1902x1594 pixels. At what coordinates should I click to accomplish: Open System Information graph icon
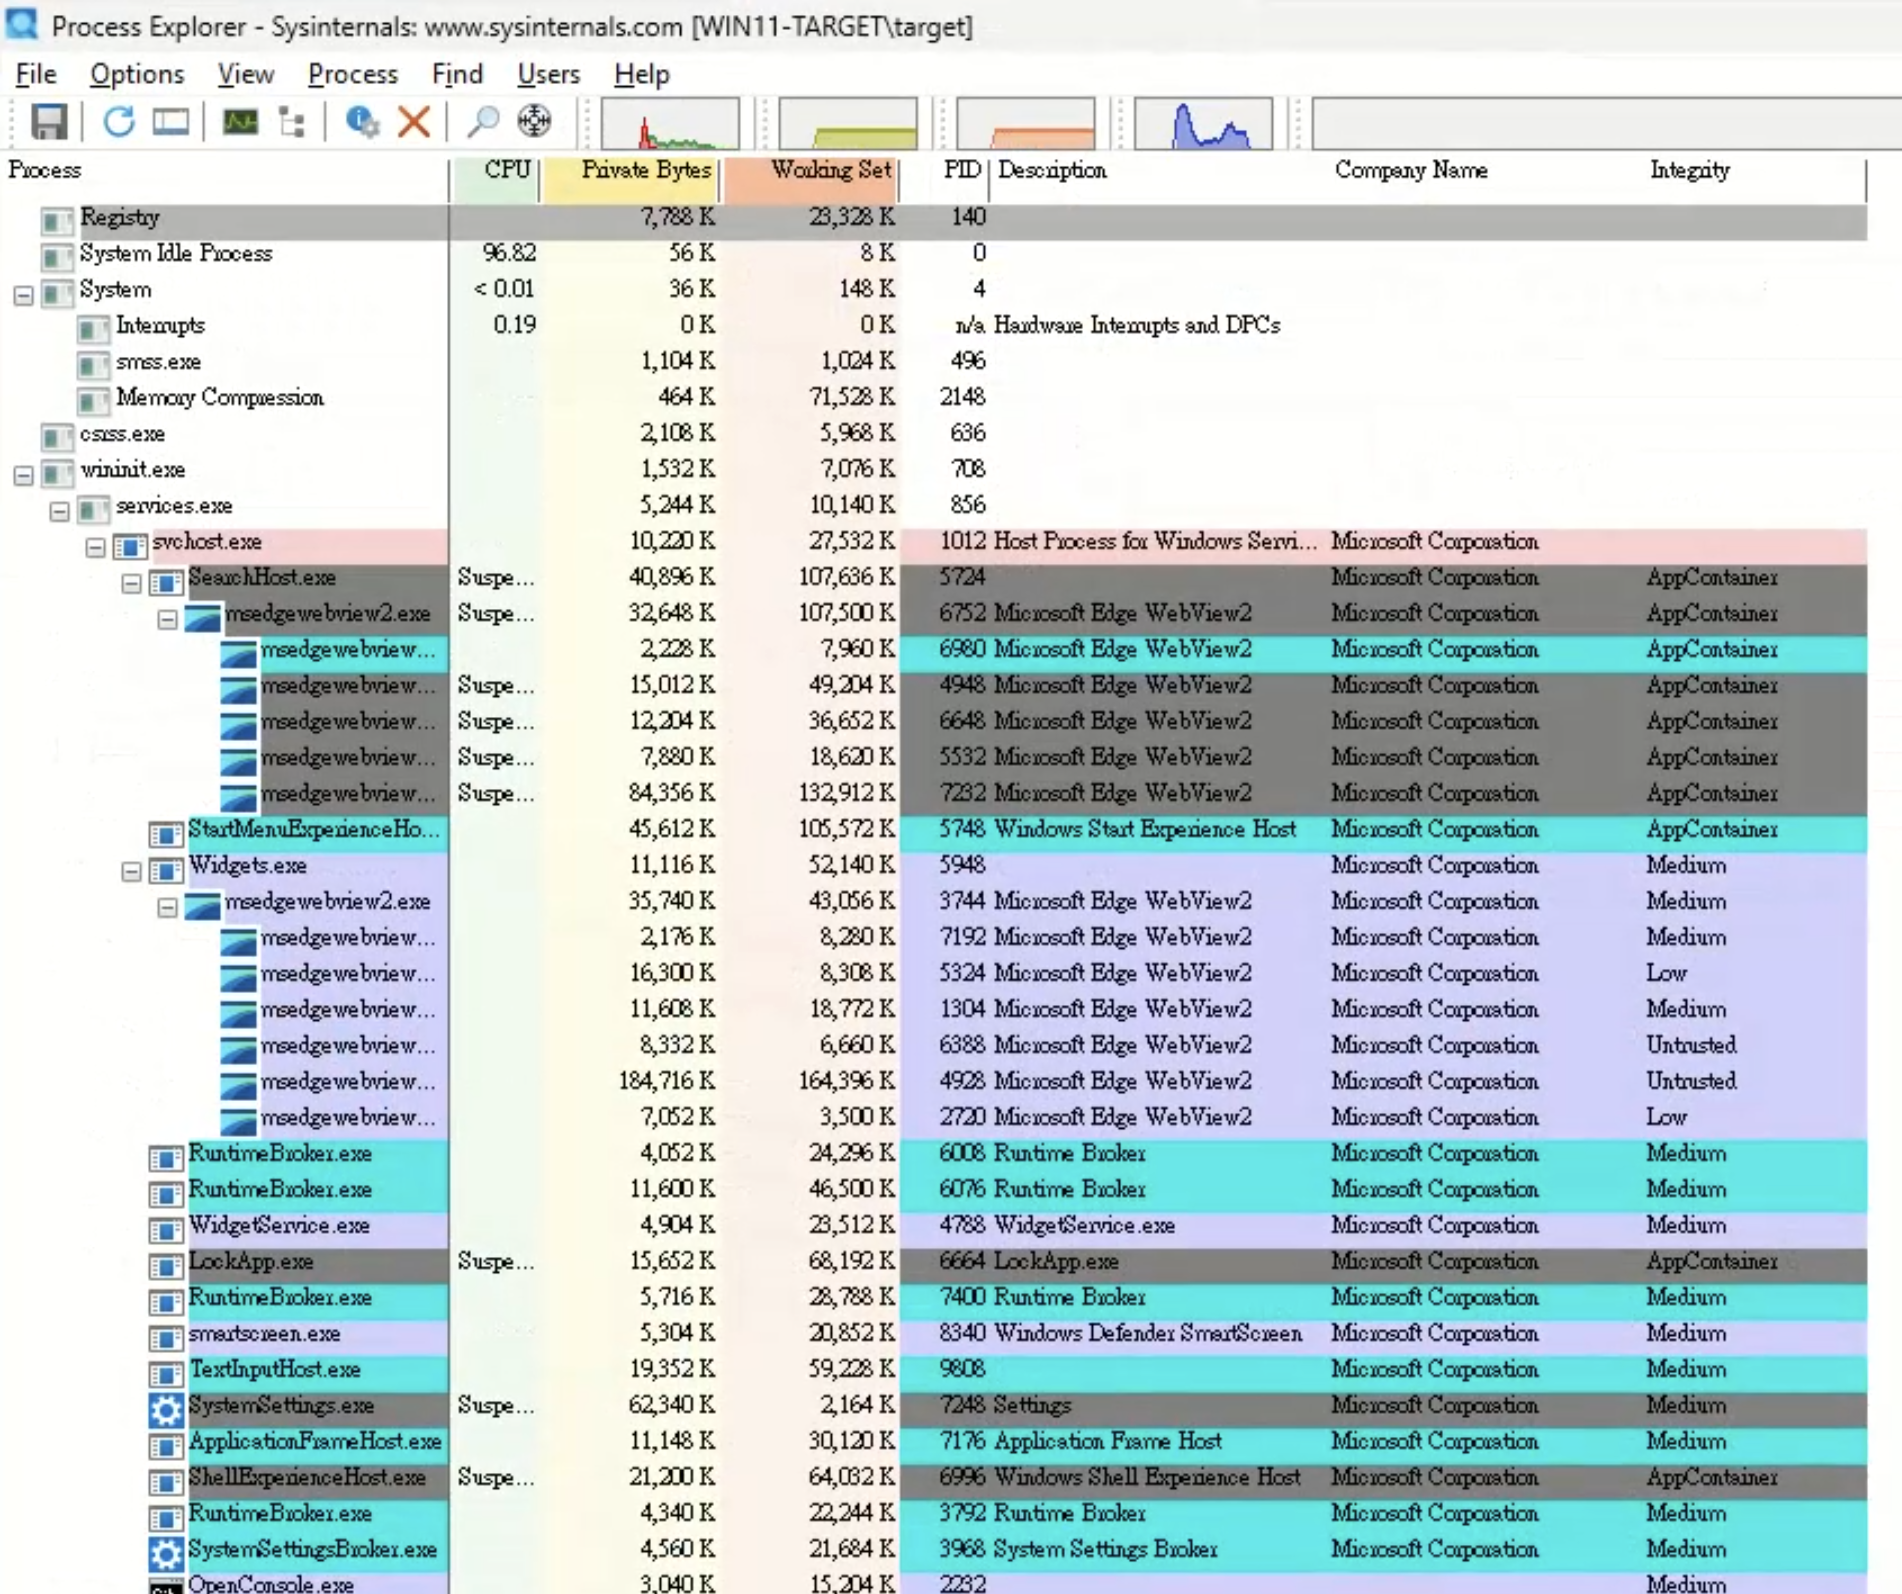pyautogui.click(x=240, y=122)
